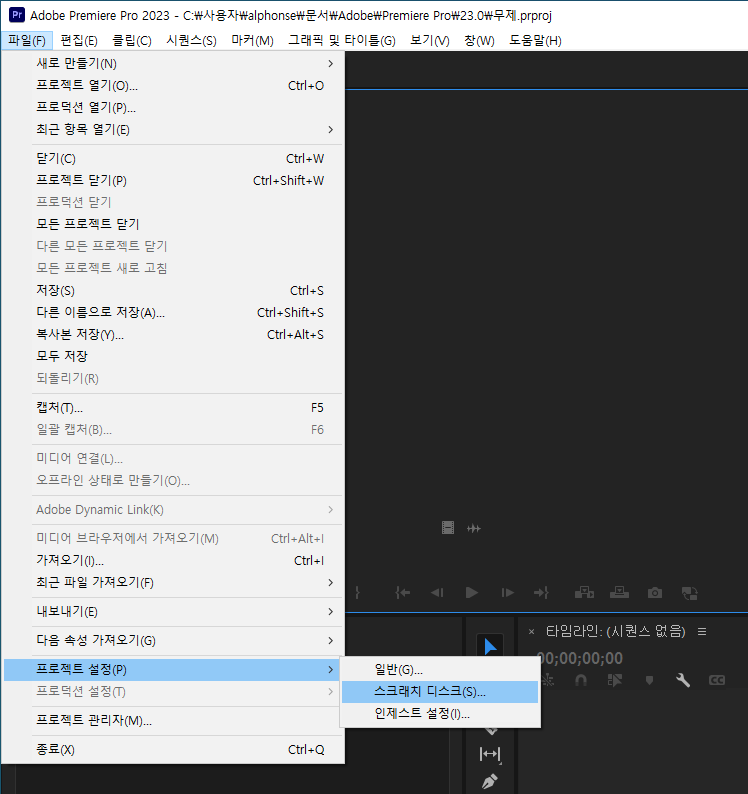
Task: Open the 편집(E) menu
Action: click(79, 40)
